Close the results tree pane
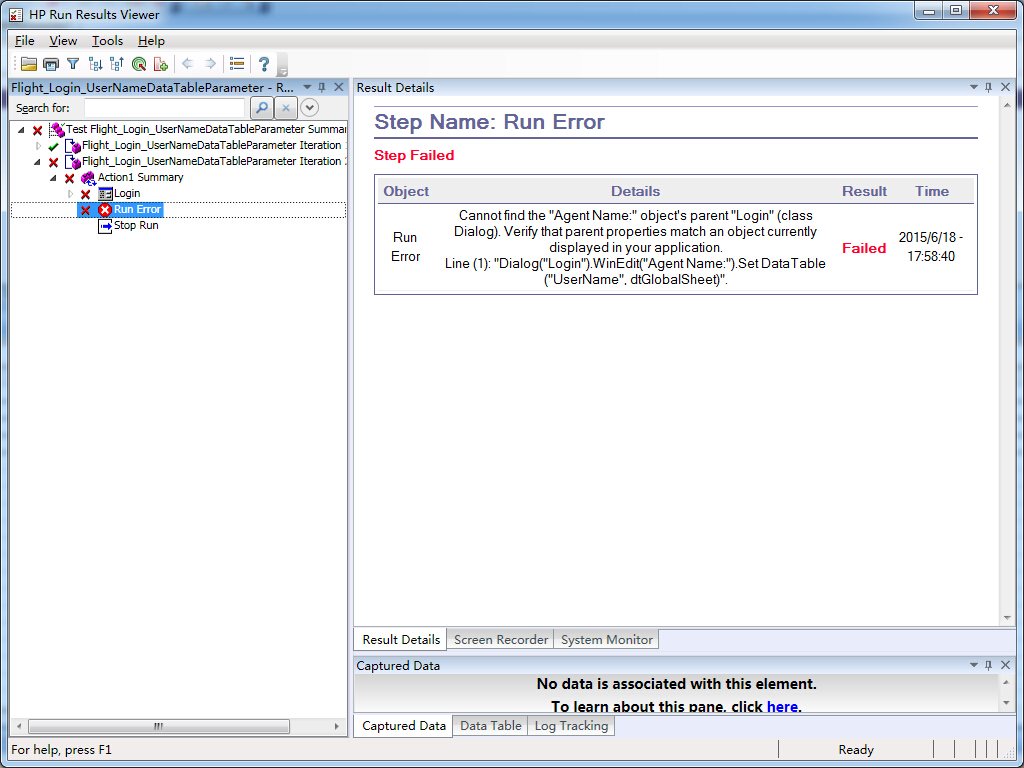This screenshot has width=1024, height=768. [338, 88]
